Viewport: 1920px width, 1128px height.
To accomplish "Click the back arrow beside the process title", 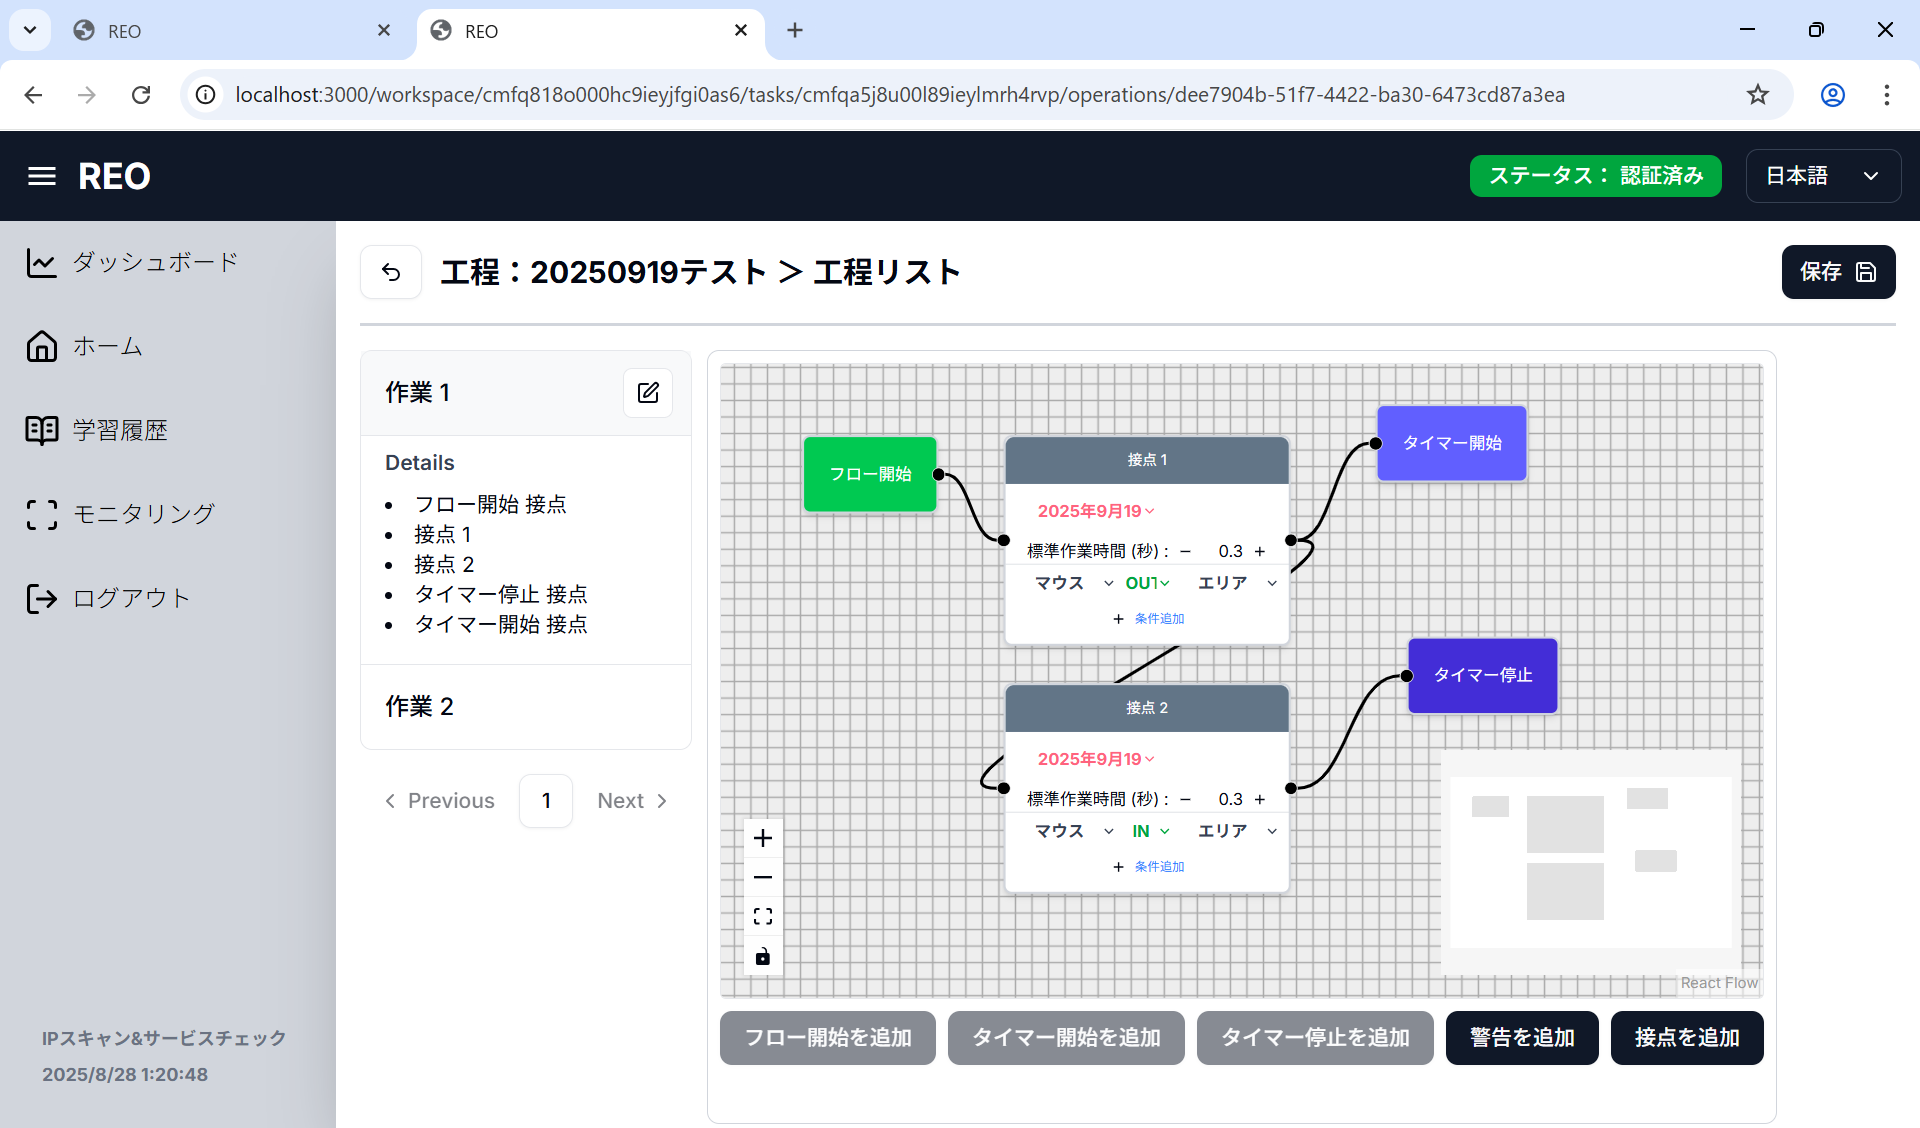I will [x=391, y=272].
